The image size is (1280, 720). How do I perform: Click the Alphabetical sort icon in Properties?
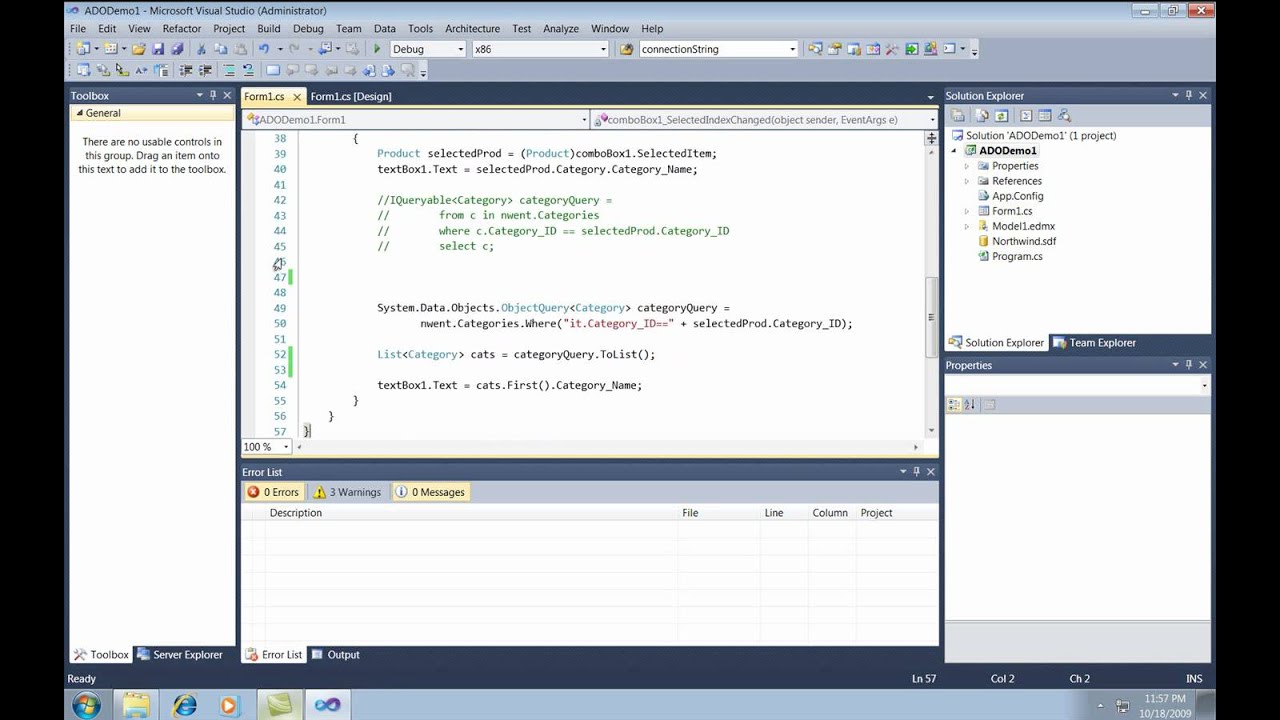point(969,405)
